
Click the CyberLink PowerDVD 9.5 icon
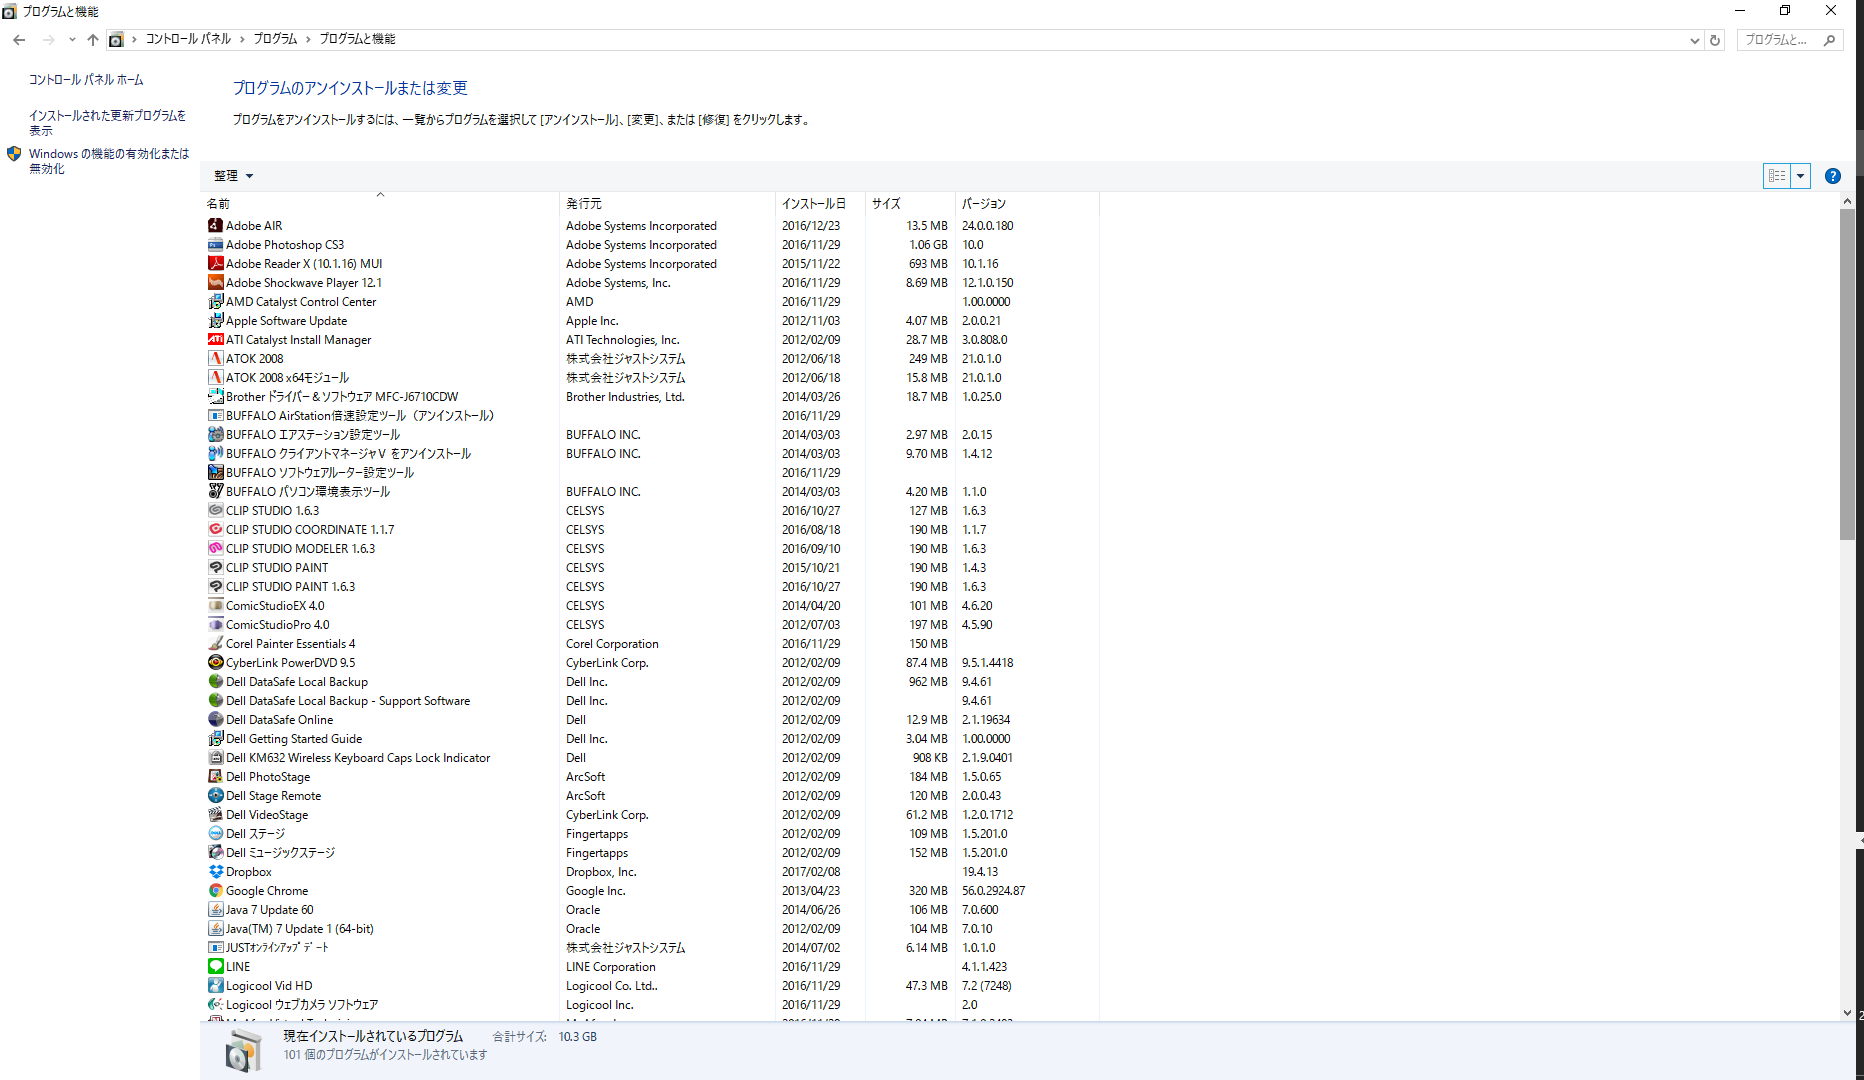pos(215,663)
